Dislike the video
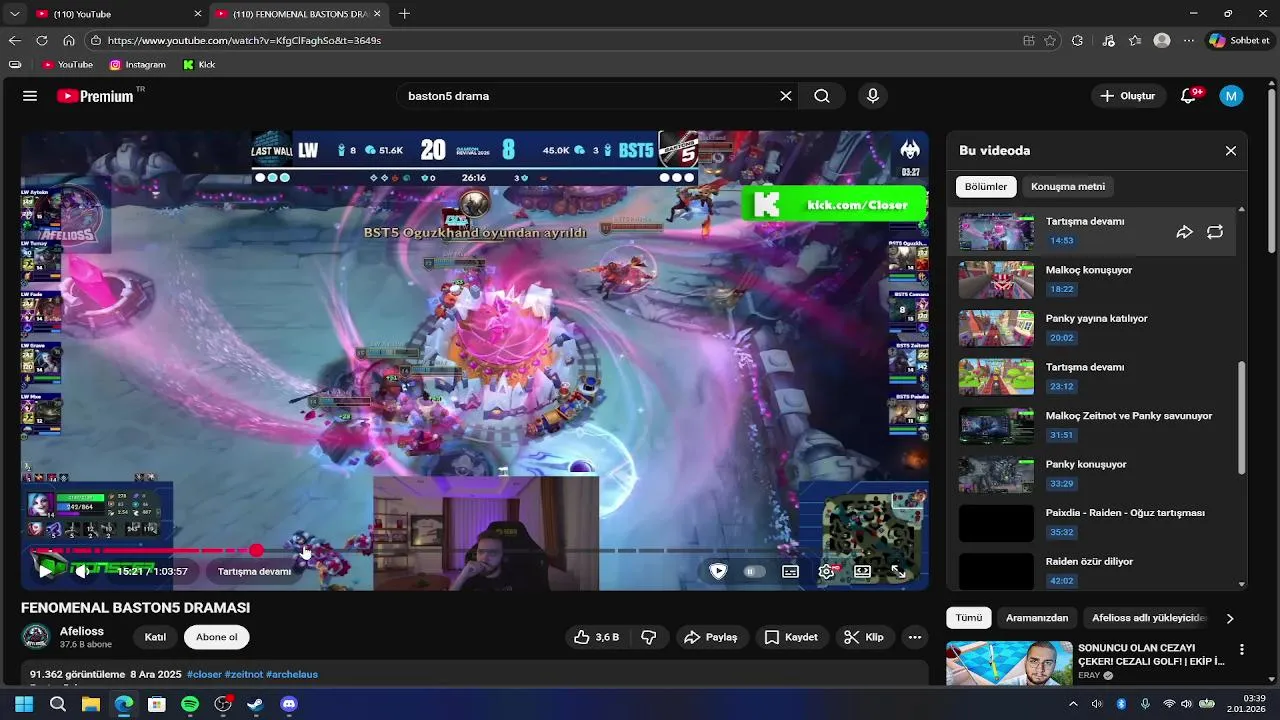Viewport: 1280px width, 720px height. [x=649, y=637]
